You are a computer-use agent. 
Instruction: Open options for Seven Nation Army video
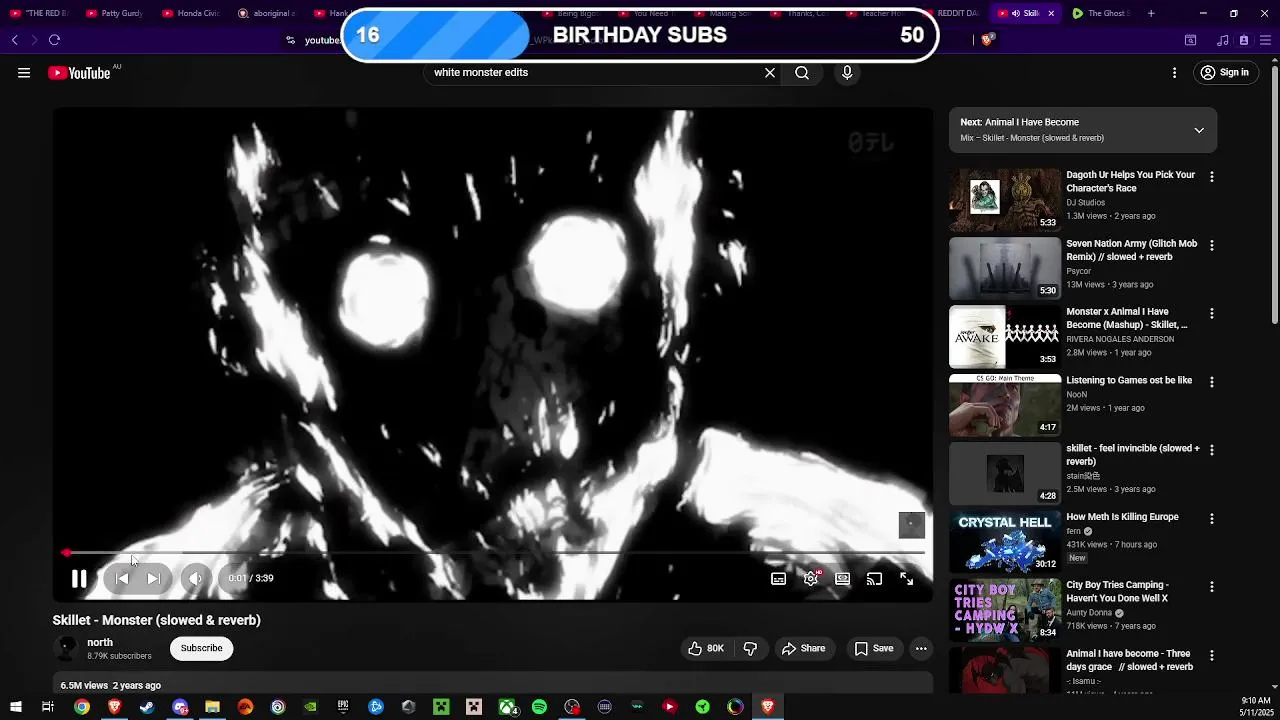click(1212, 245)
